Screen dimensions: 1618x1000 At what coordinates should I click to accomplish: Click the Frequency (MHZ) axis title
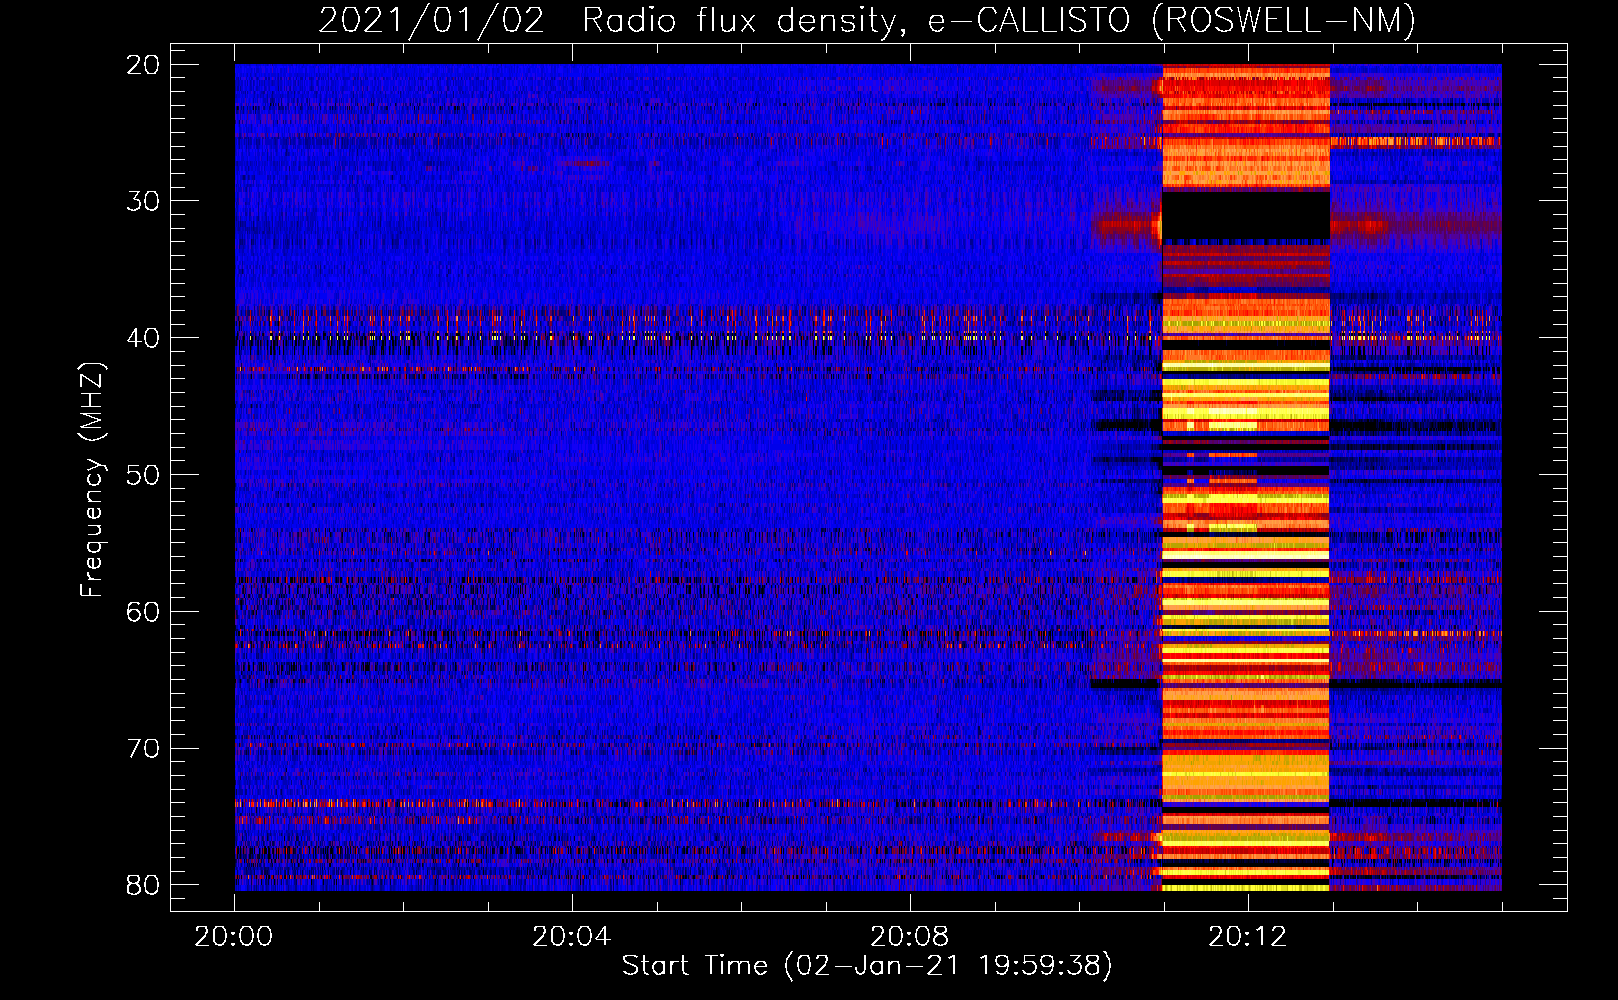pyautogui.click(x=92, y=479)
